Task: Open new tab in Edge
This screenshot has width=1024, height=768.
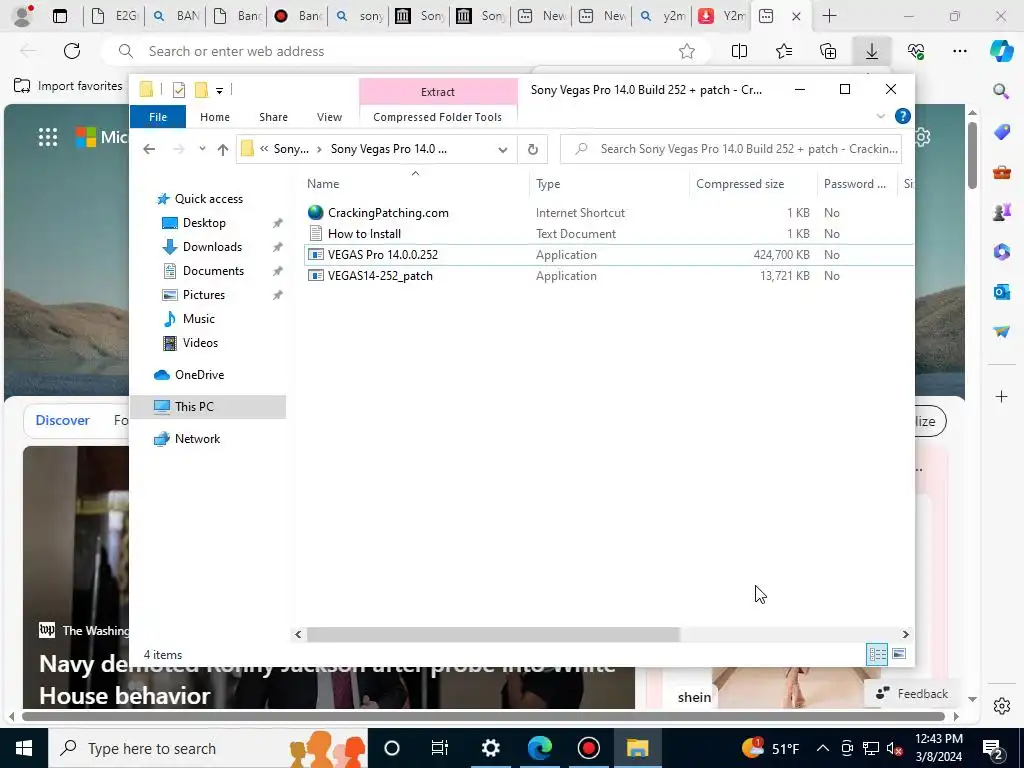Action: pyautogui.click(x=829, y=16)
